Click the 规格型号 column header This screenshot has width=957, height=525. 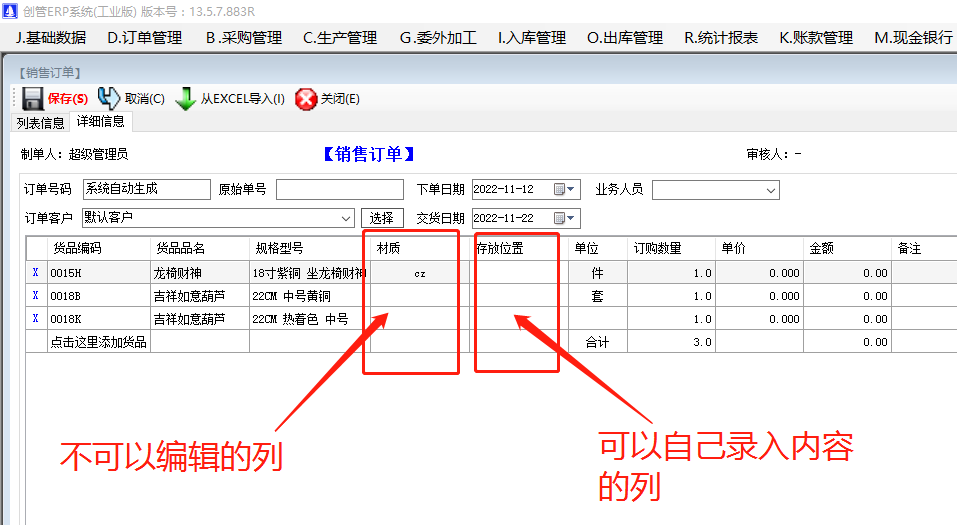(310, 248)
